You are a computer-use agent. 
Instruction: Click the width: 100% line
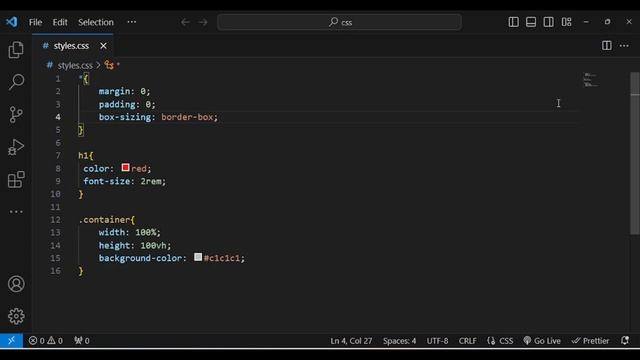129,232
